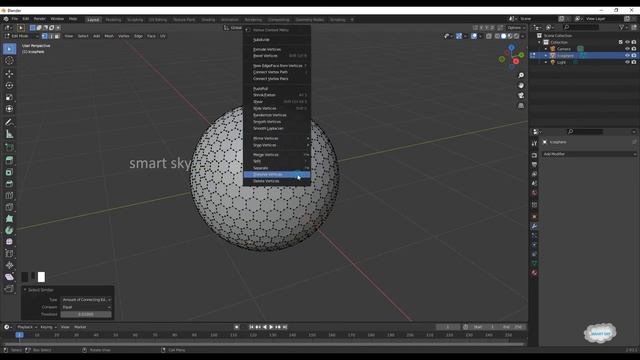
Task: Activate the Transform tool
Action: 9,109
